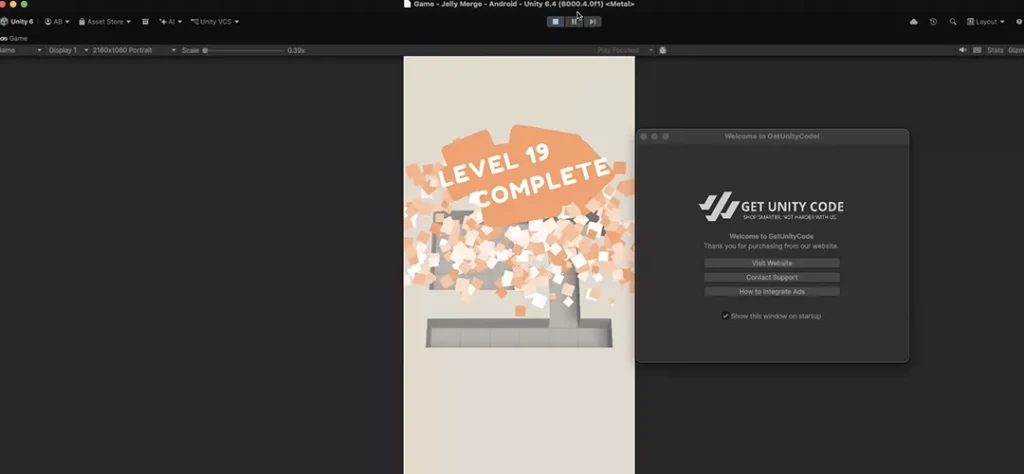Close the Welcome to GetUnityCode window
This screenshot has height=474, width=1024.
pos(644,136)
